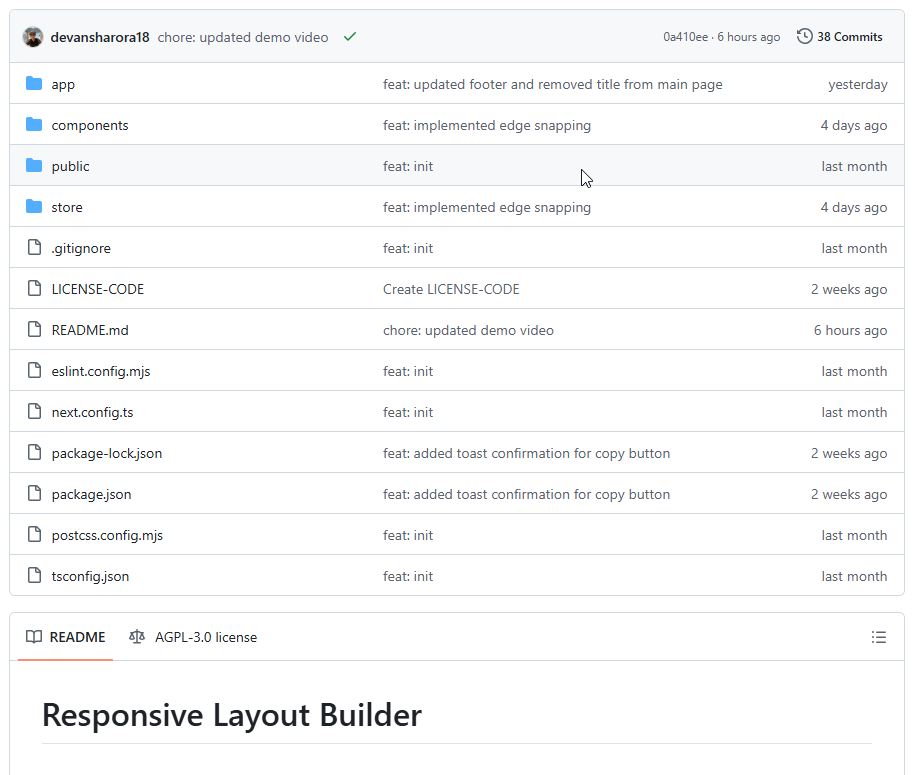Click the store folder icon
The height and width of the screenshot is (775, 912).
pos(34,207)
